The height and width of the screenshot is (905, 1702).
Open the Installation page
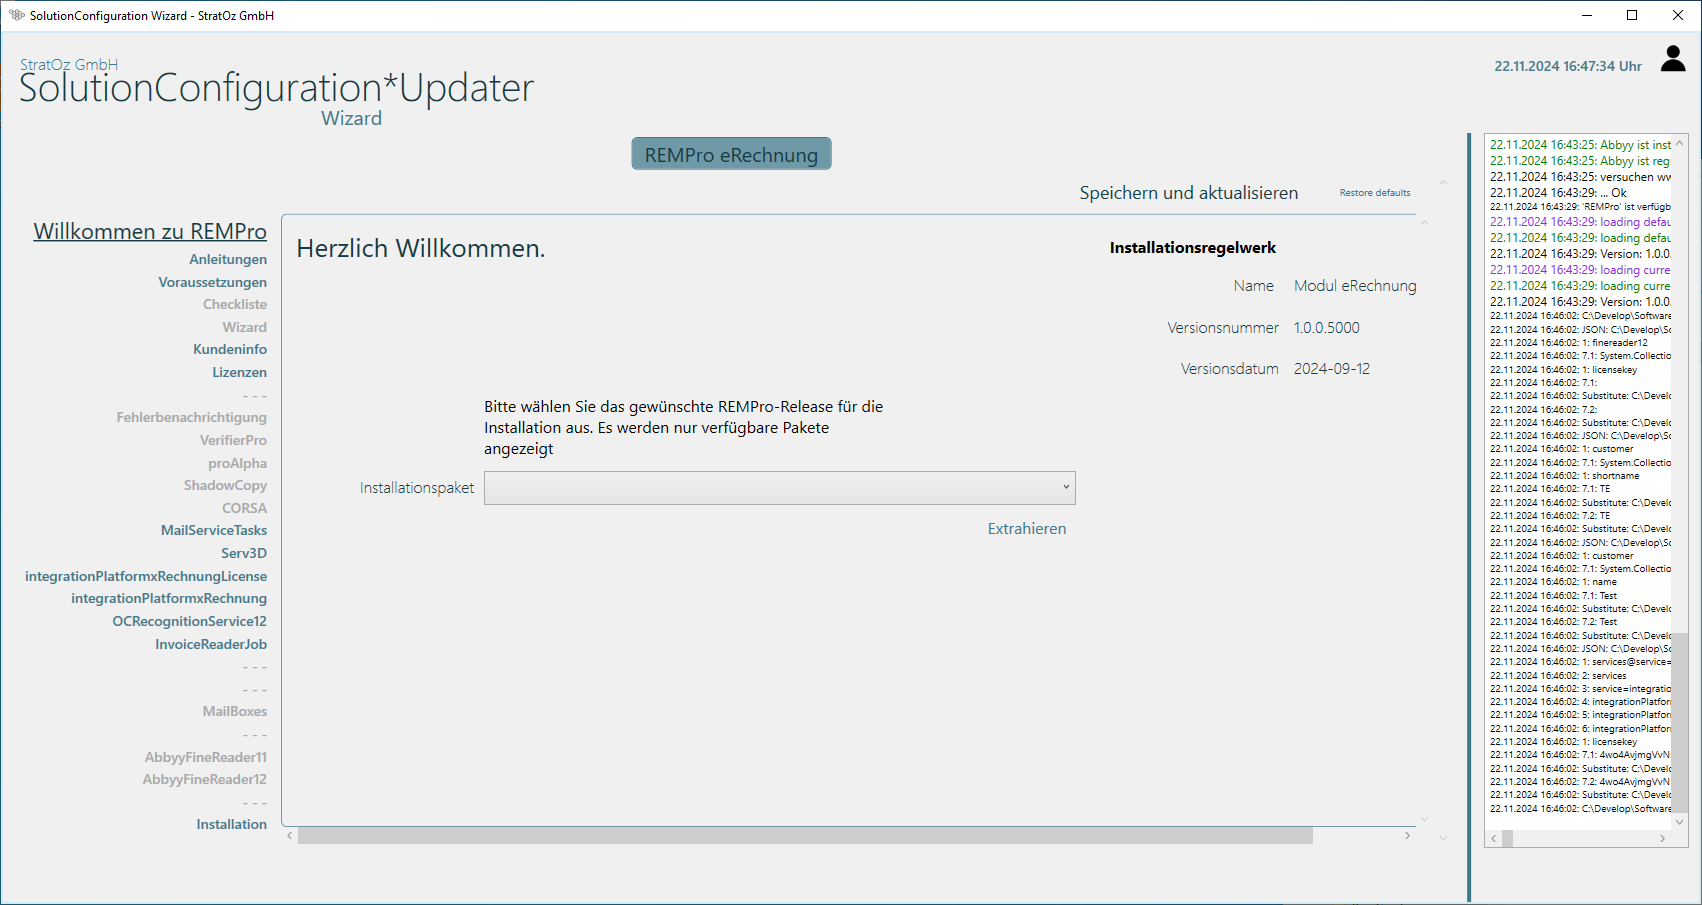click(x=231, y=825)
